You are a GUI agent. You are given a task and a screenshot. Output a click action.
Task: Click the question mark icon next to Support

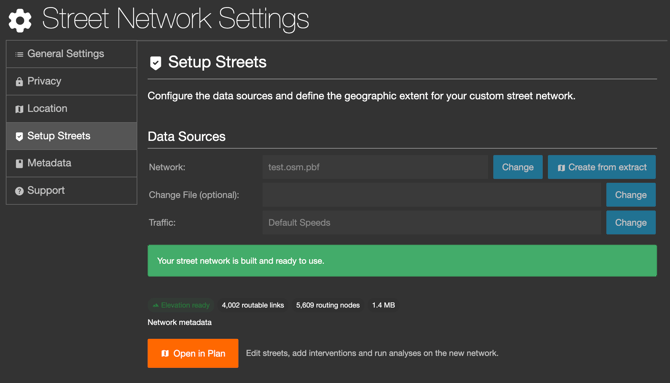[19, 191]
